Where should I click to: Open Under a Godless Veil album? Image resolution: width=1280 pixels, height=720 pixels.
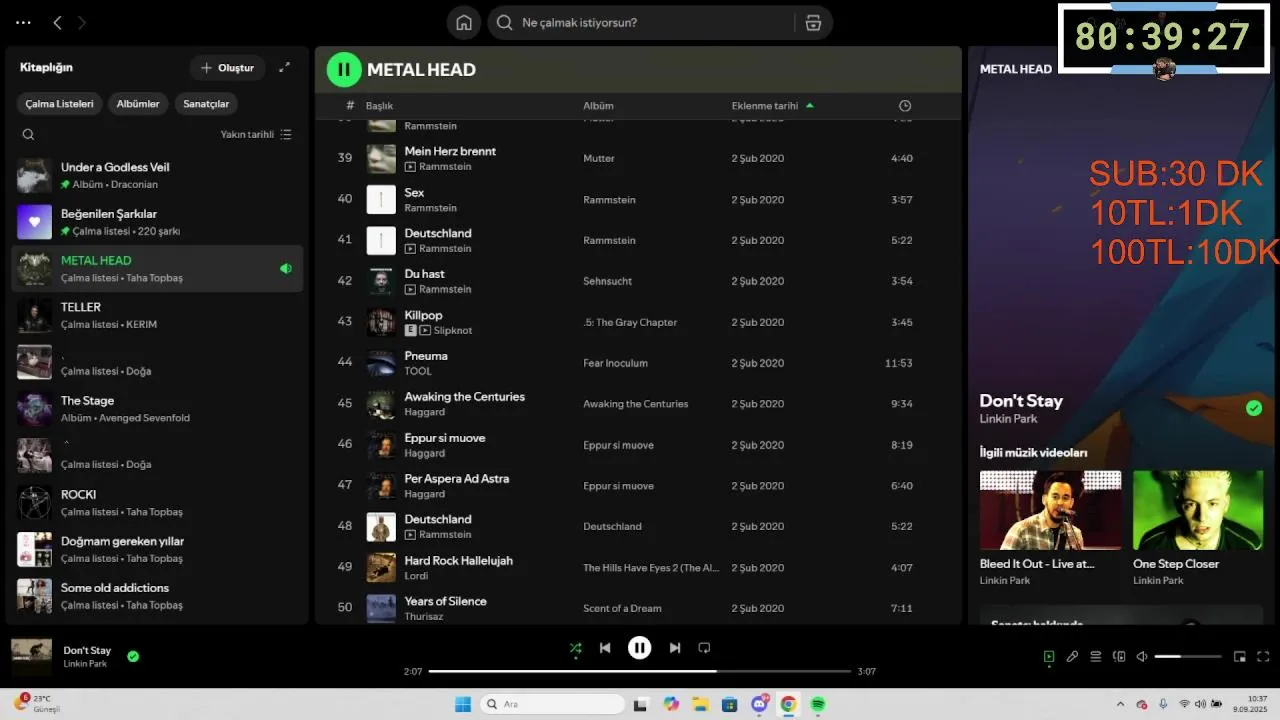tap(157, 175)
